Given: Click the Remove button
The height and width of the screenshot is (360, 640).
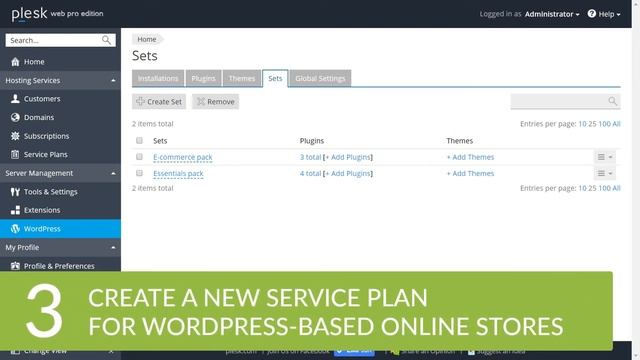Looking at the screenshot, I should point(216,102).
